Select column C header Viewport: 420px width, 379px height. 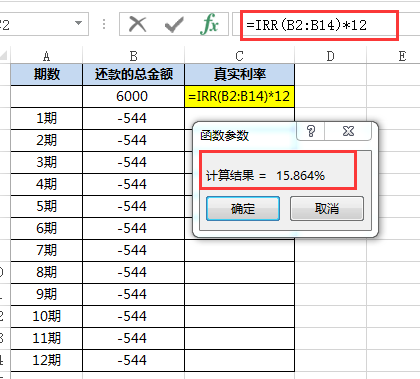coord(239,56)
